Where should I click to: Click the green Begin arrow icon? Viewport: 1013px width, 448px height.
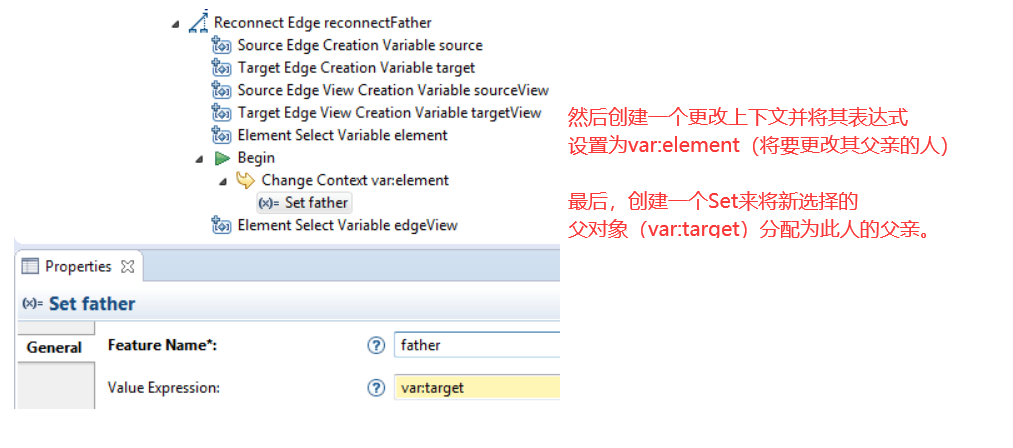222,158
